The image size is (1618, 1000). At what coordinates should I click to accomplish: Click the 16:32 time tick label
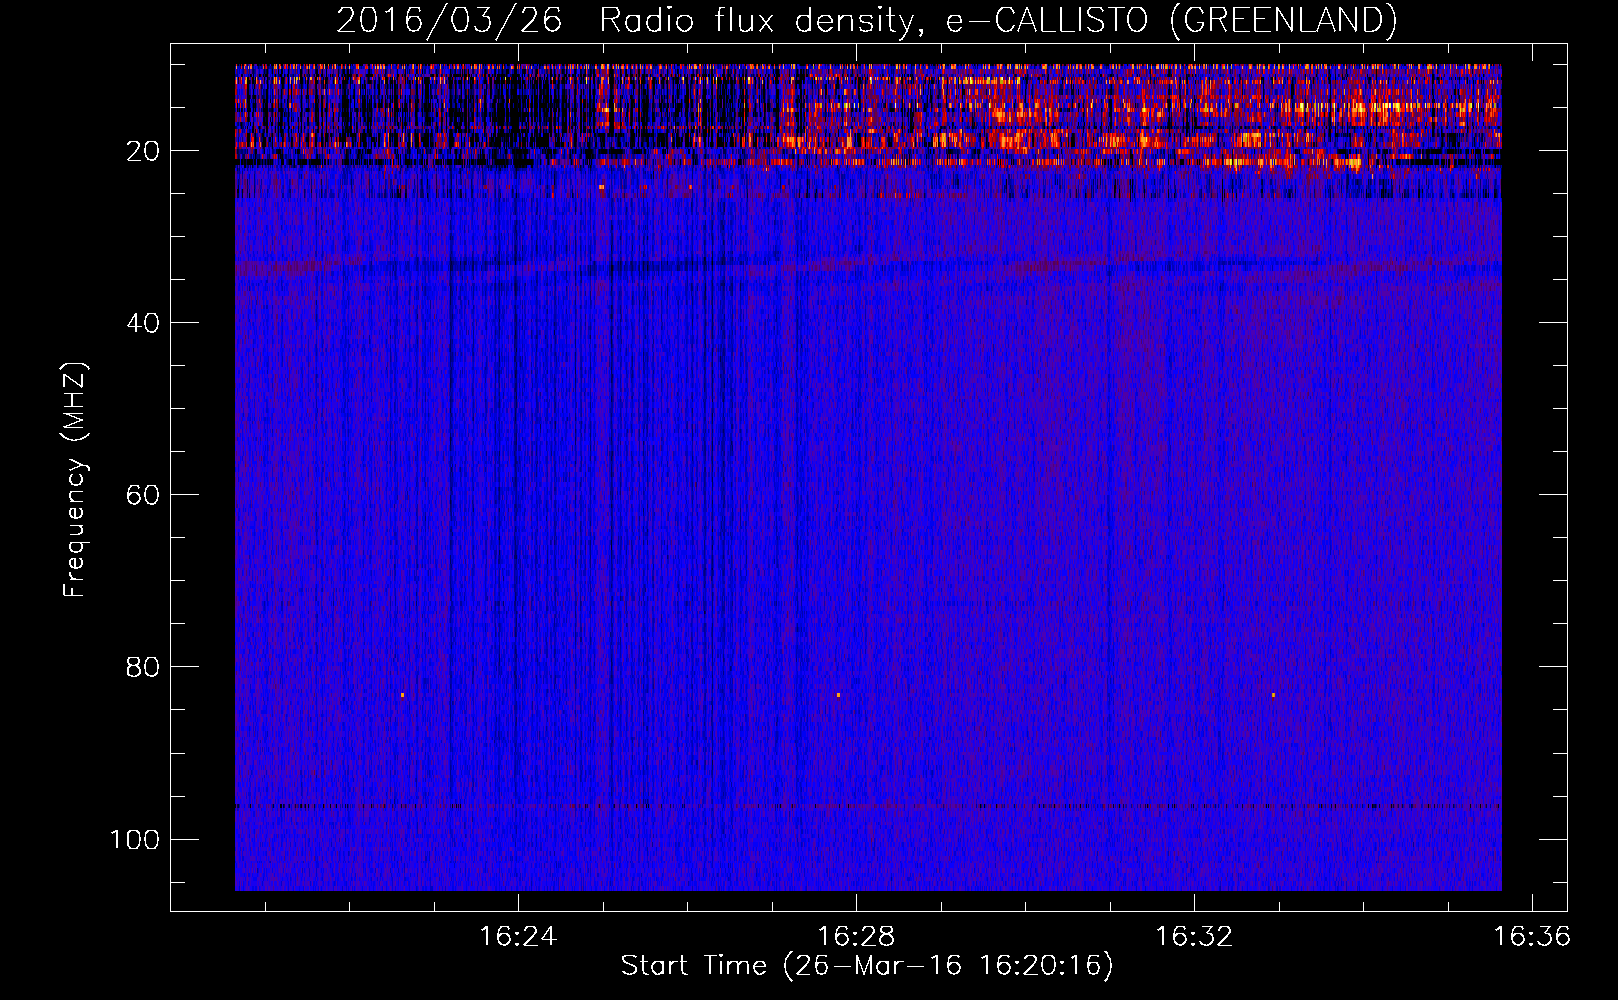pos(1194,936)
